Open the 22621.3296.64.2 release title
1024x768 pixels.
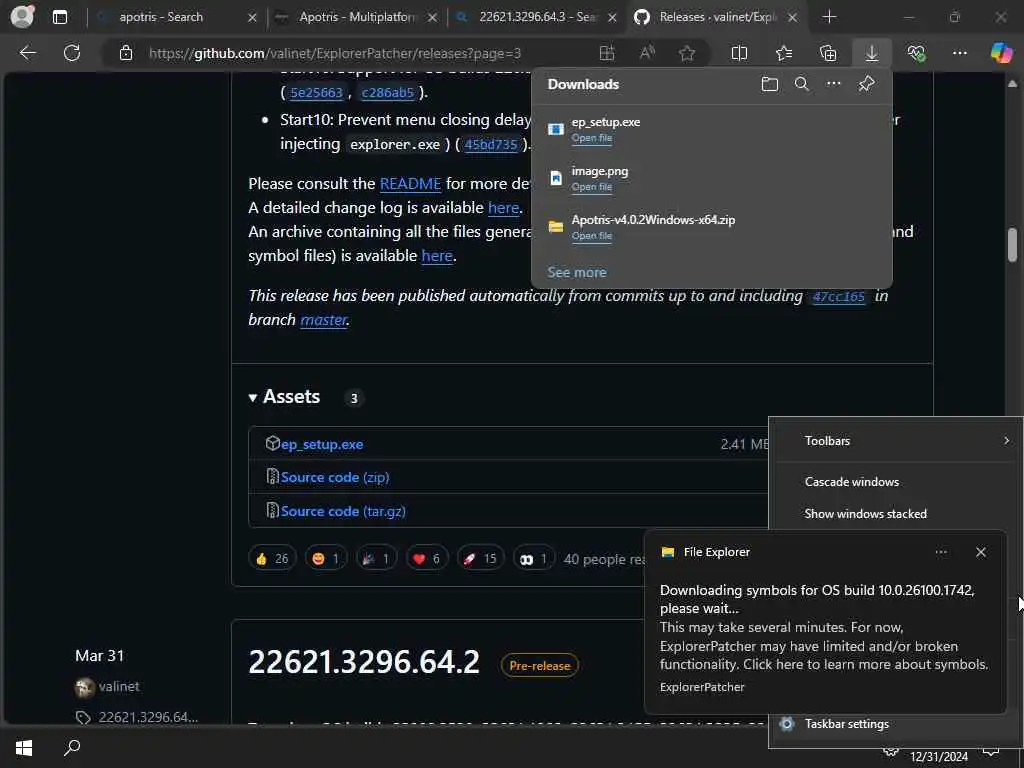[364, 662]
